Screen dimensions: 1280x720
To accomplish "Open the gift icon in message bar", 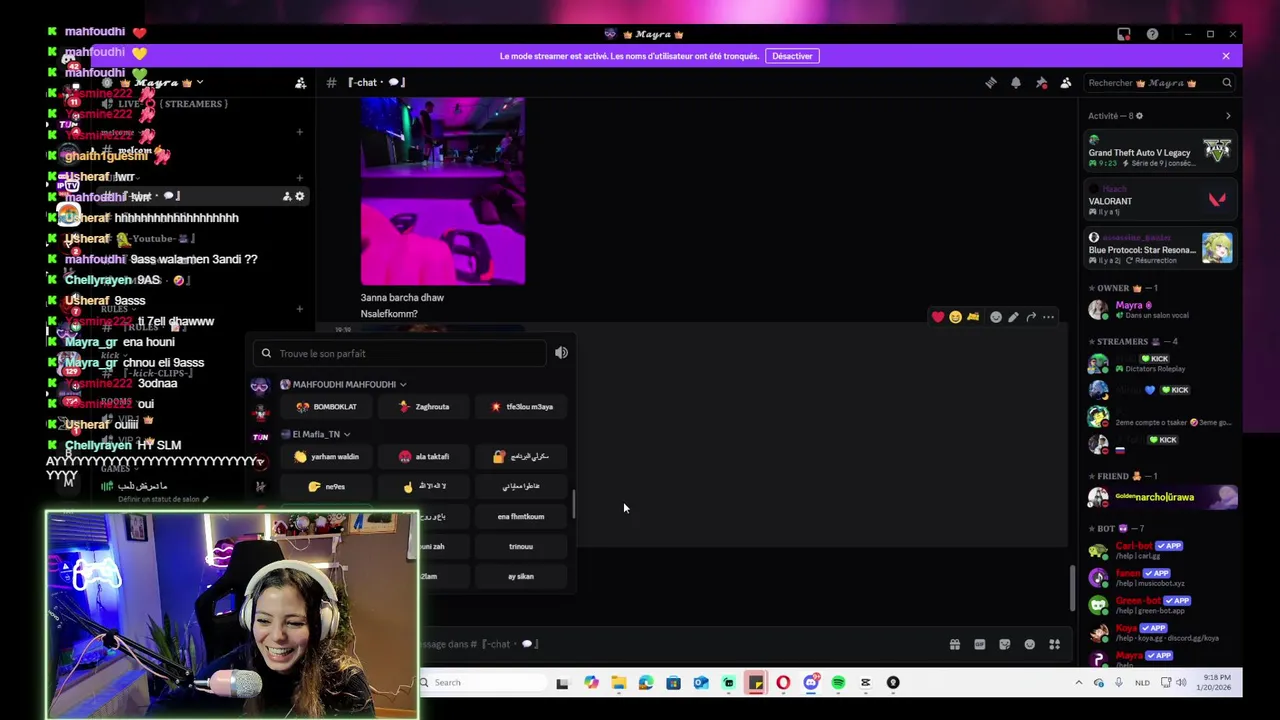I will coord(955,645).
